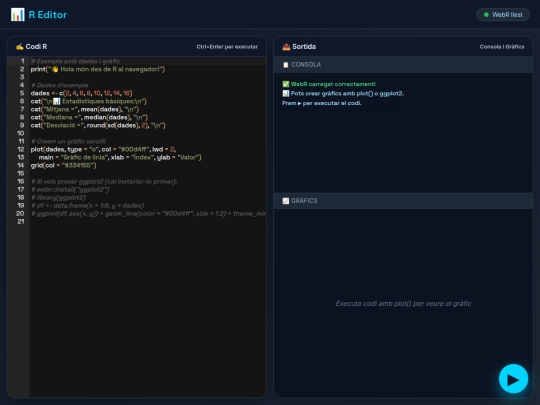Click the R Editor bar chart logo icon
540x405 pixels.
tap(18, 15)
